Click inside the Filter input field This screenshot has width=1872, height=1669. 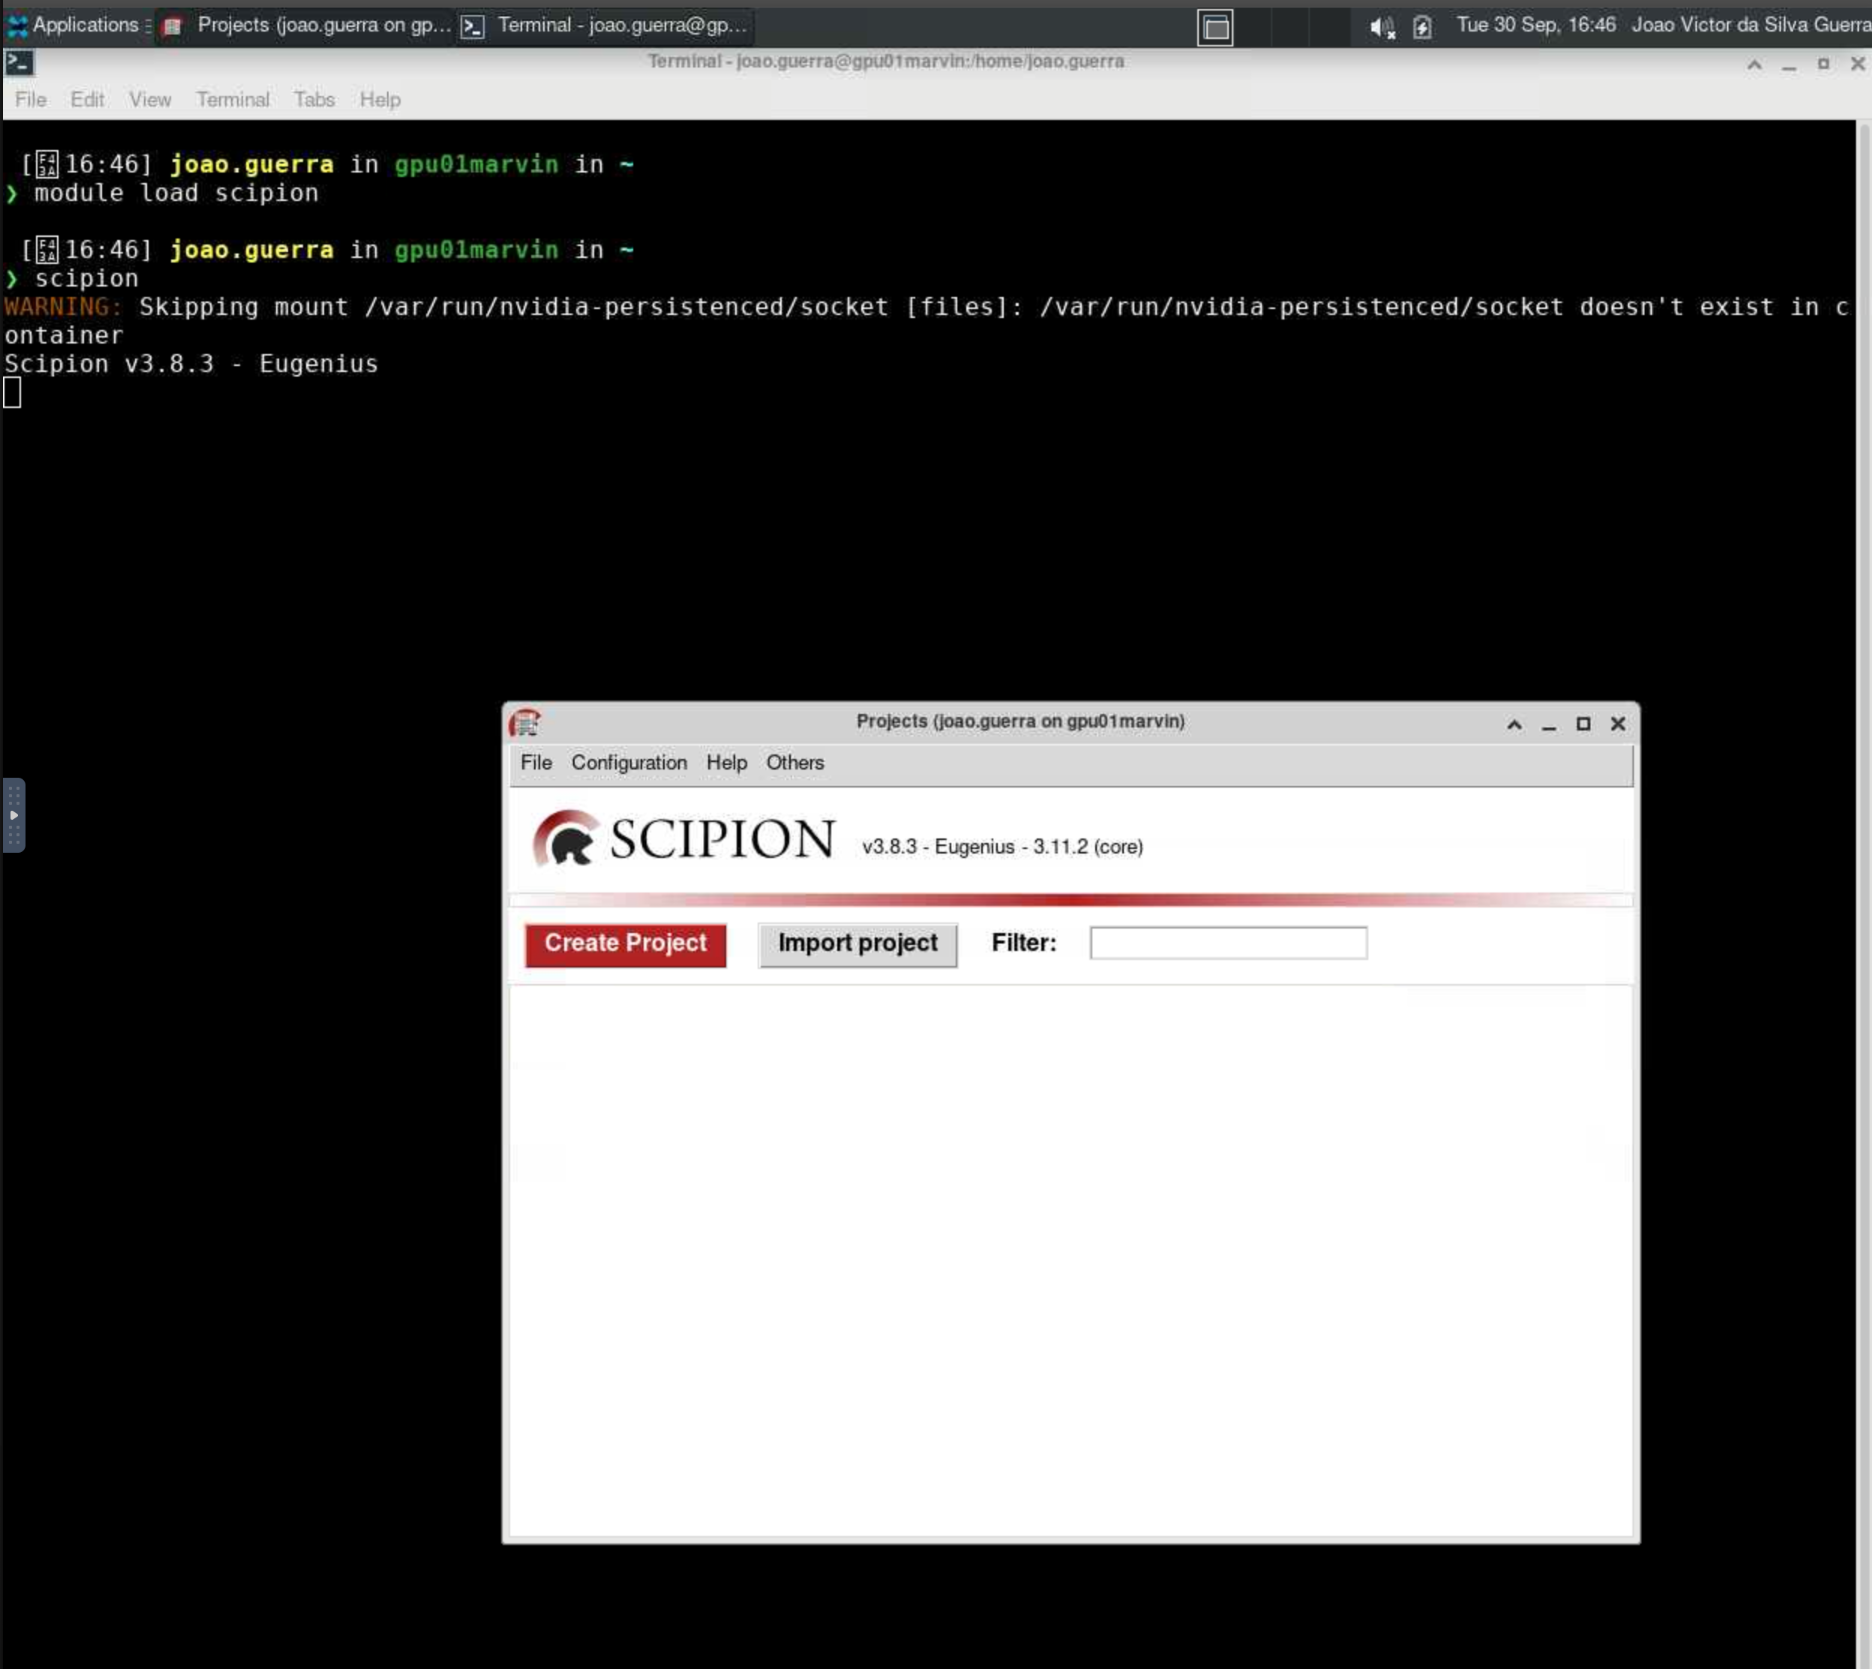(1228, 943)
